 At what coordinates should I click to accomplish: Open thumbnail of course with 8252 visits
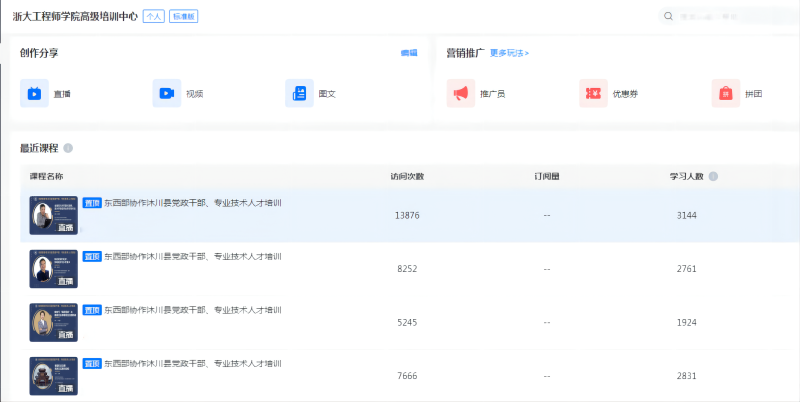pyautogui.click(x=53, y=269)
